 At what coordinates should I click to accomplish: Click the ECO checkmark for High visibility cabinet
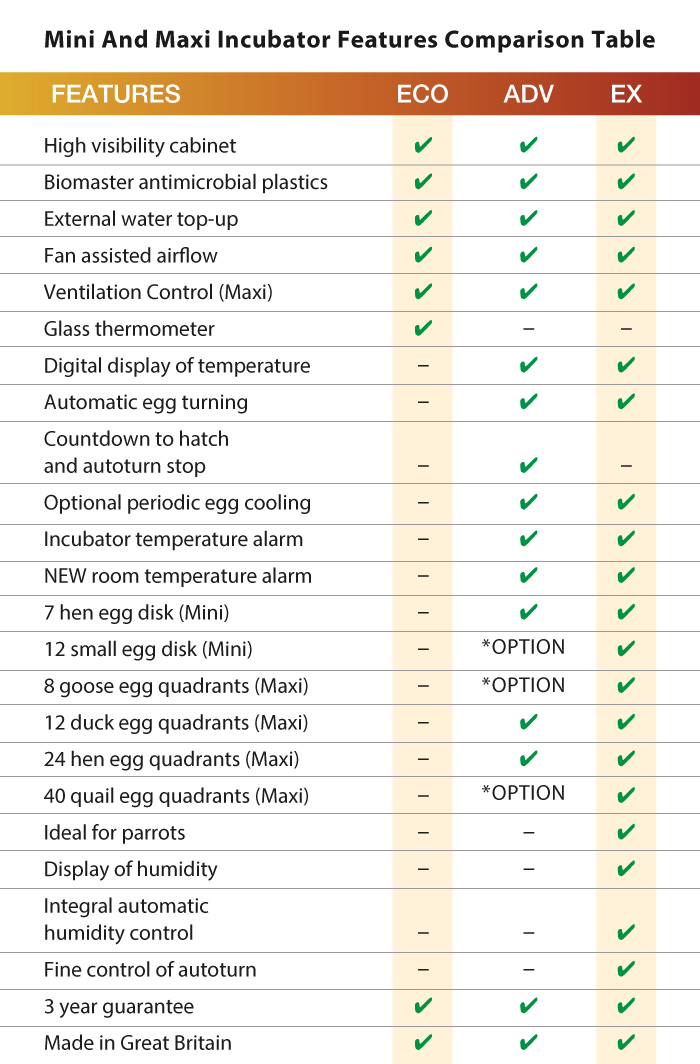pyautogui.click(x=423, y=145)
